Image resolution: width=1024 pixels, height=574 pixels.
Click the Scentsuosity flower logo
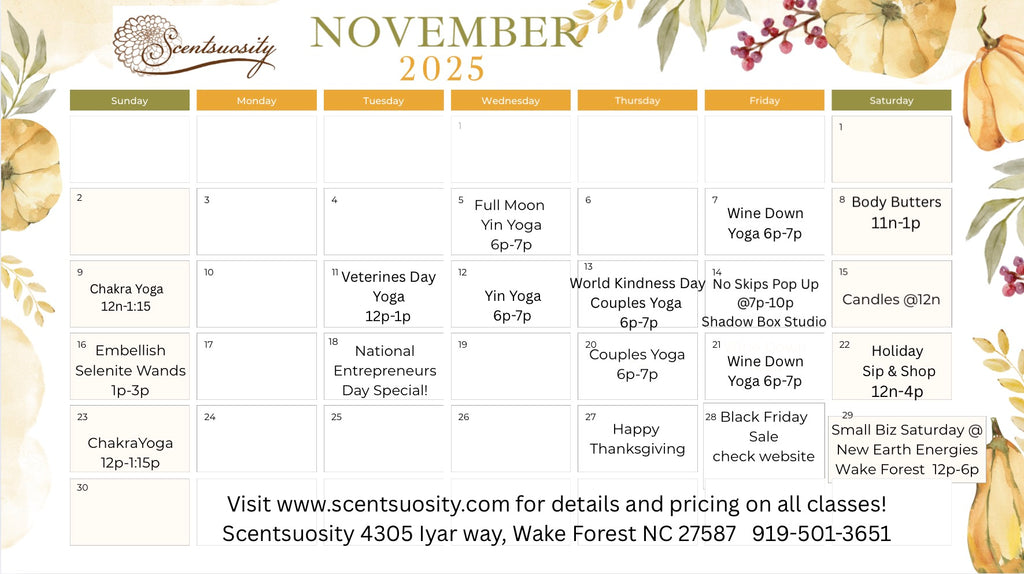pos(194,46)
